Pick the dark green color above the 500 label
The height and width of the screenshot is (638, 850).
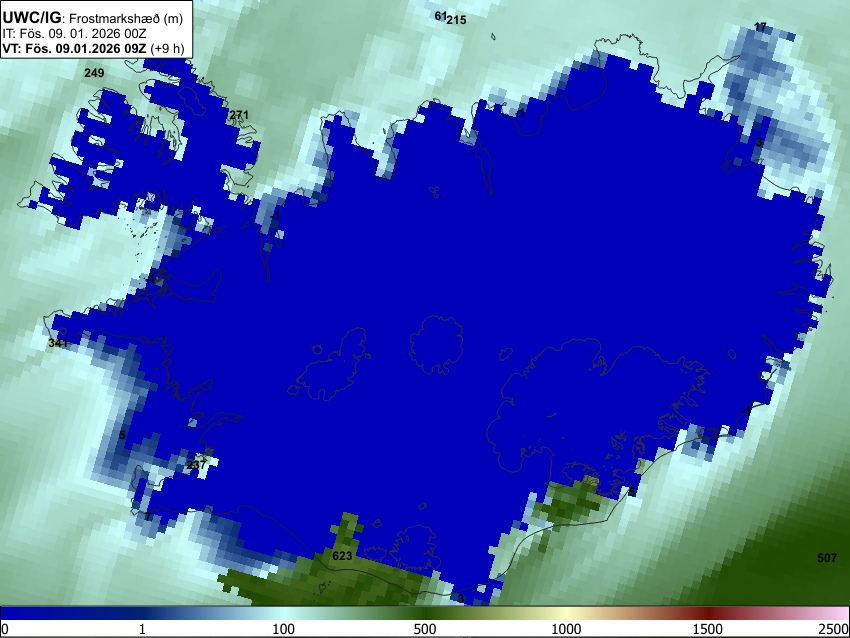(x=425, y=613)
